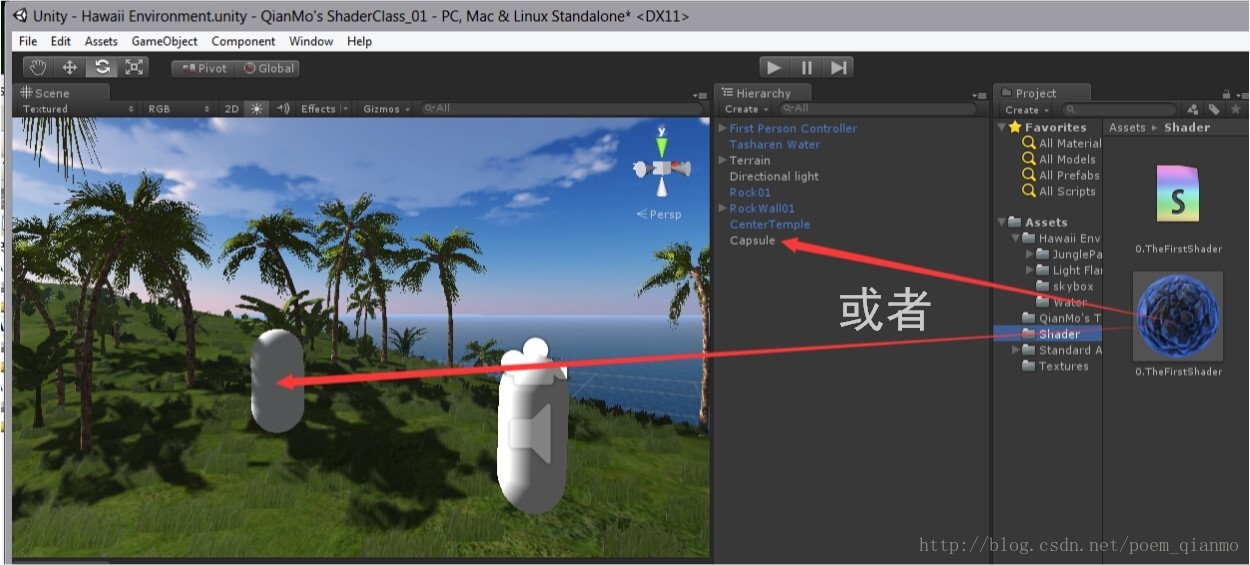The height and width of the screenshot is (565, 1250).
Task: Toggle scene audio speaker icon
Action: [283, 109]
